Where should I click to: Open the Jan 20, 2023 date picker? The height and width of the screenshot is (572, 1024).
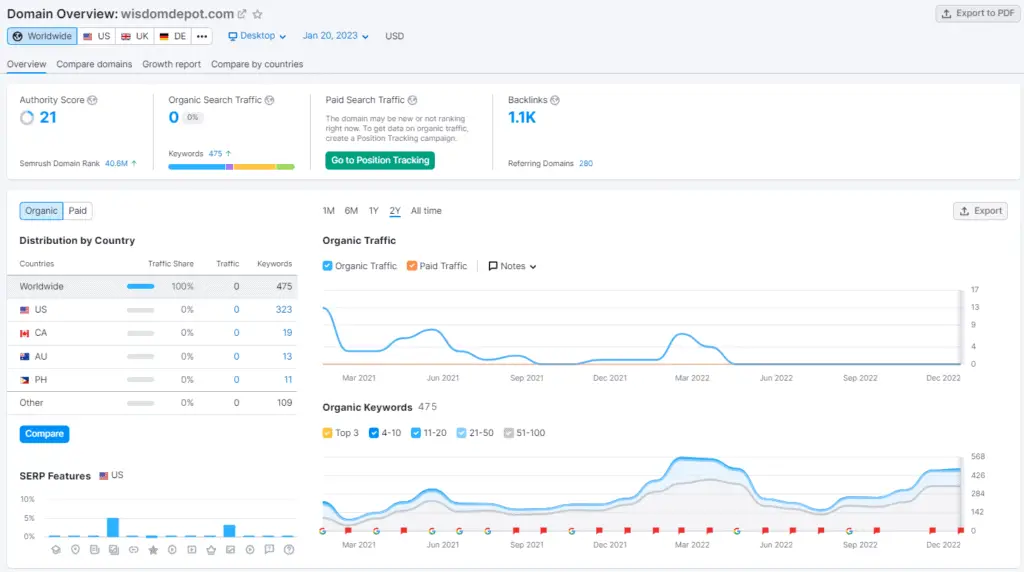(335, 36)
